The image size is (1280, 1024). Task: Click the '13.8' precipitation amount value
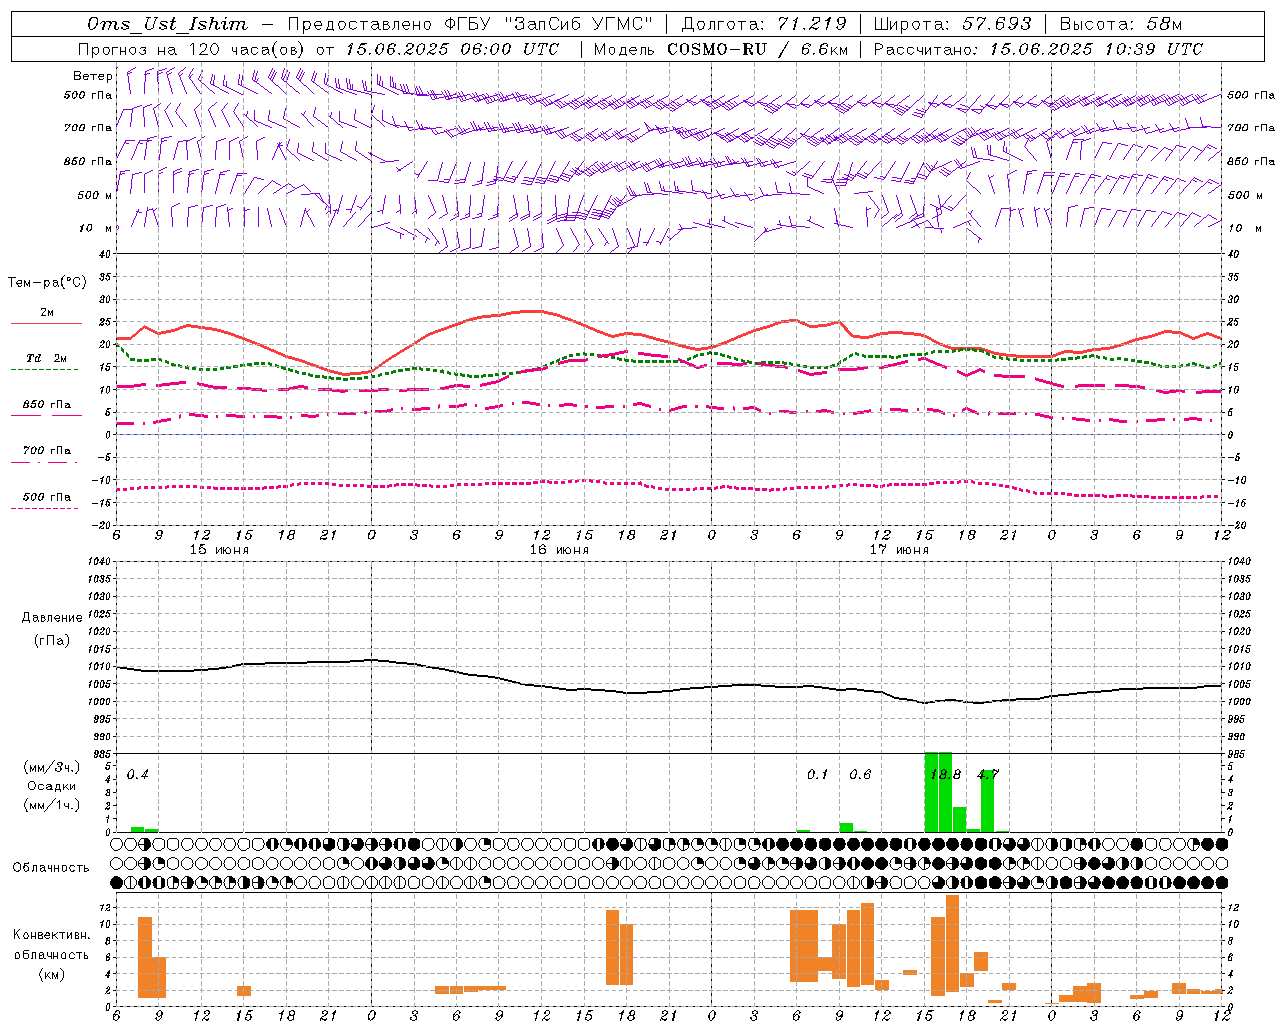[945, 775]
